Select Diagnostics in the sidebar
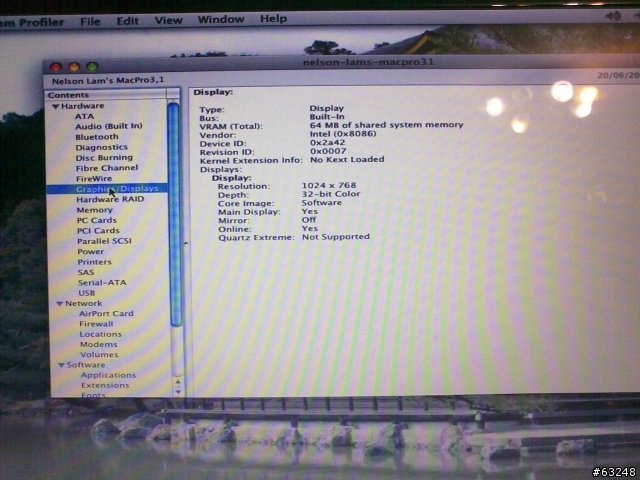640x480 pixels. [x=102, y=147]
